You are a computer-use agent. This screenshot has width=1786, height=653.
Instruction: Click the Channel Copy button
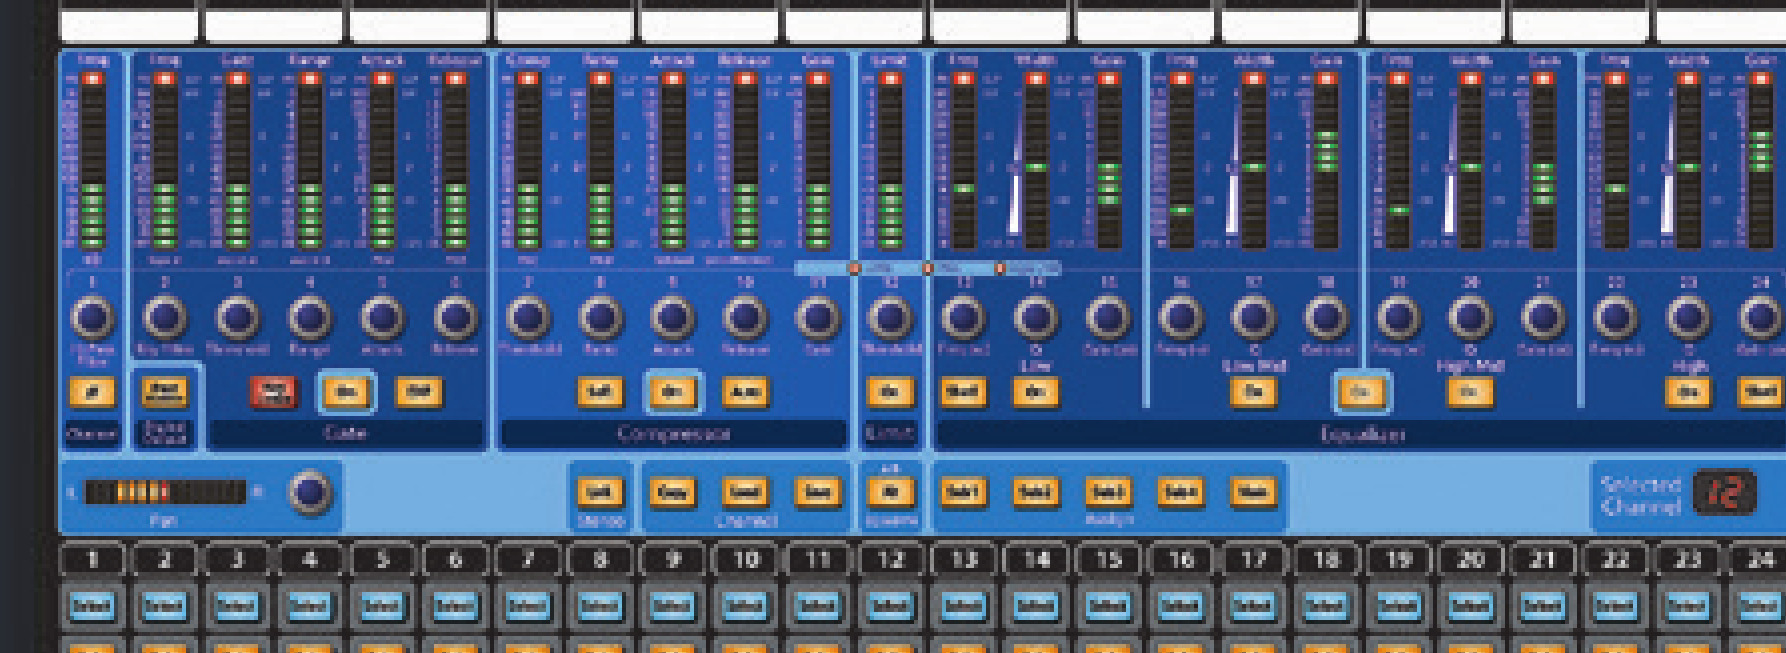click(x=672, y=492)
